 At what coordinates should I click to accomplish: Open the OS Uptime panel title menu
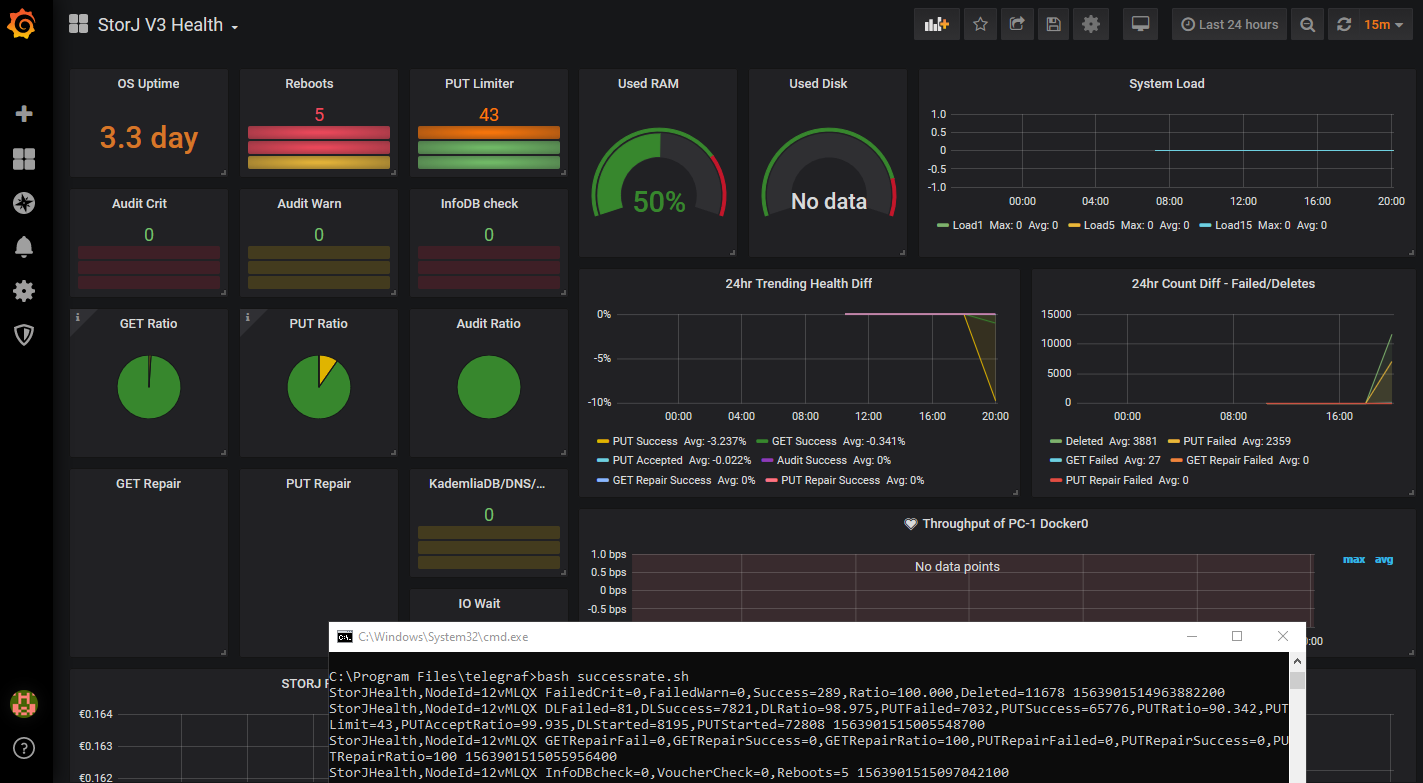[148, 84]
